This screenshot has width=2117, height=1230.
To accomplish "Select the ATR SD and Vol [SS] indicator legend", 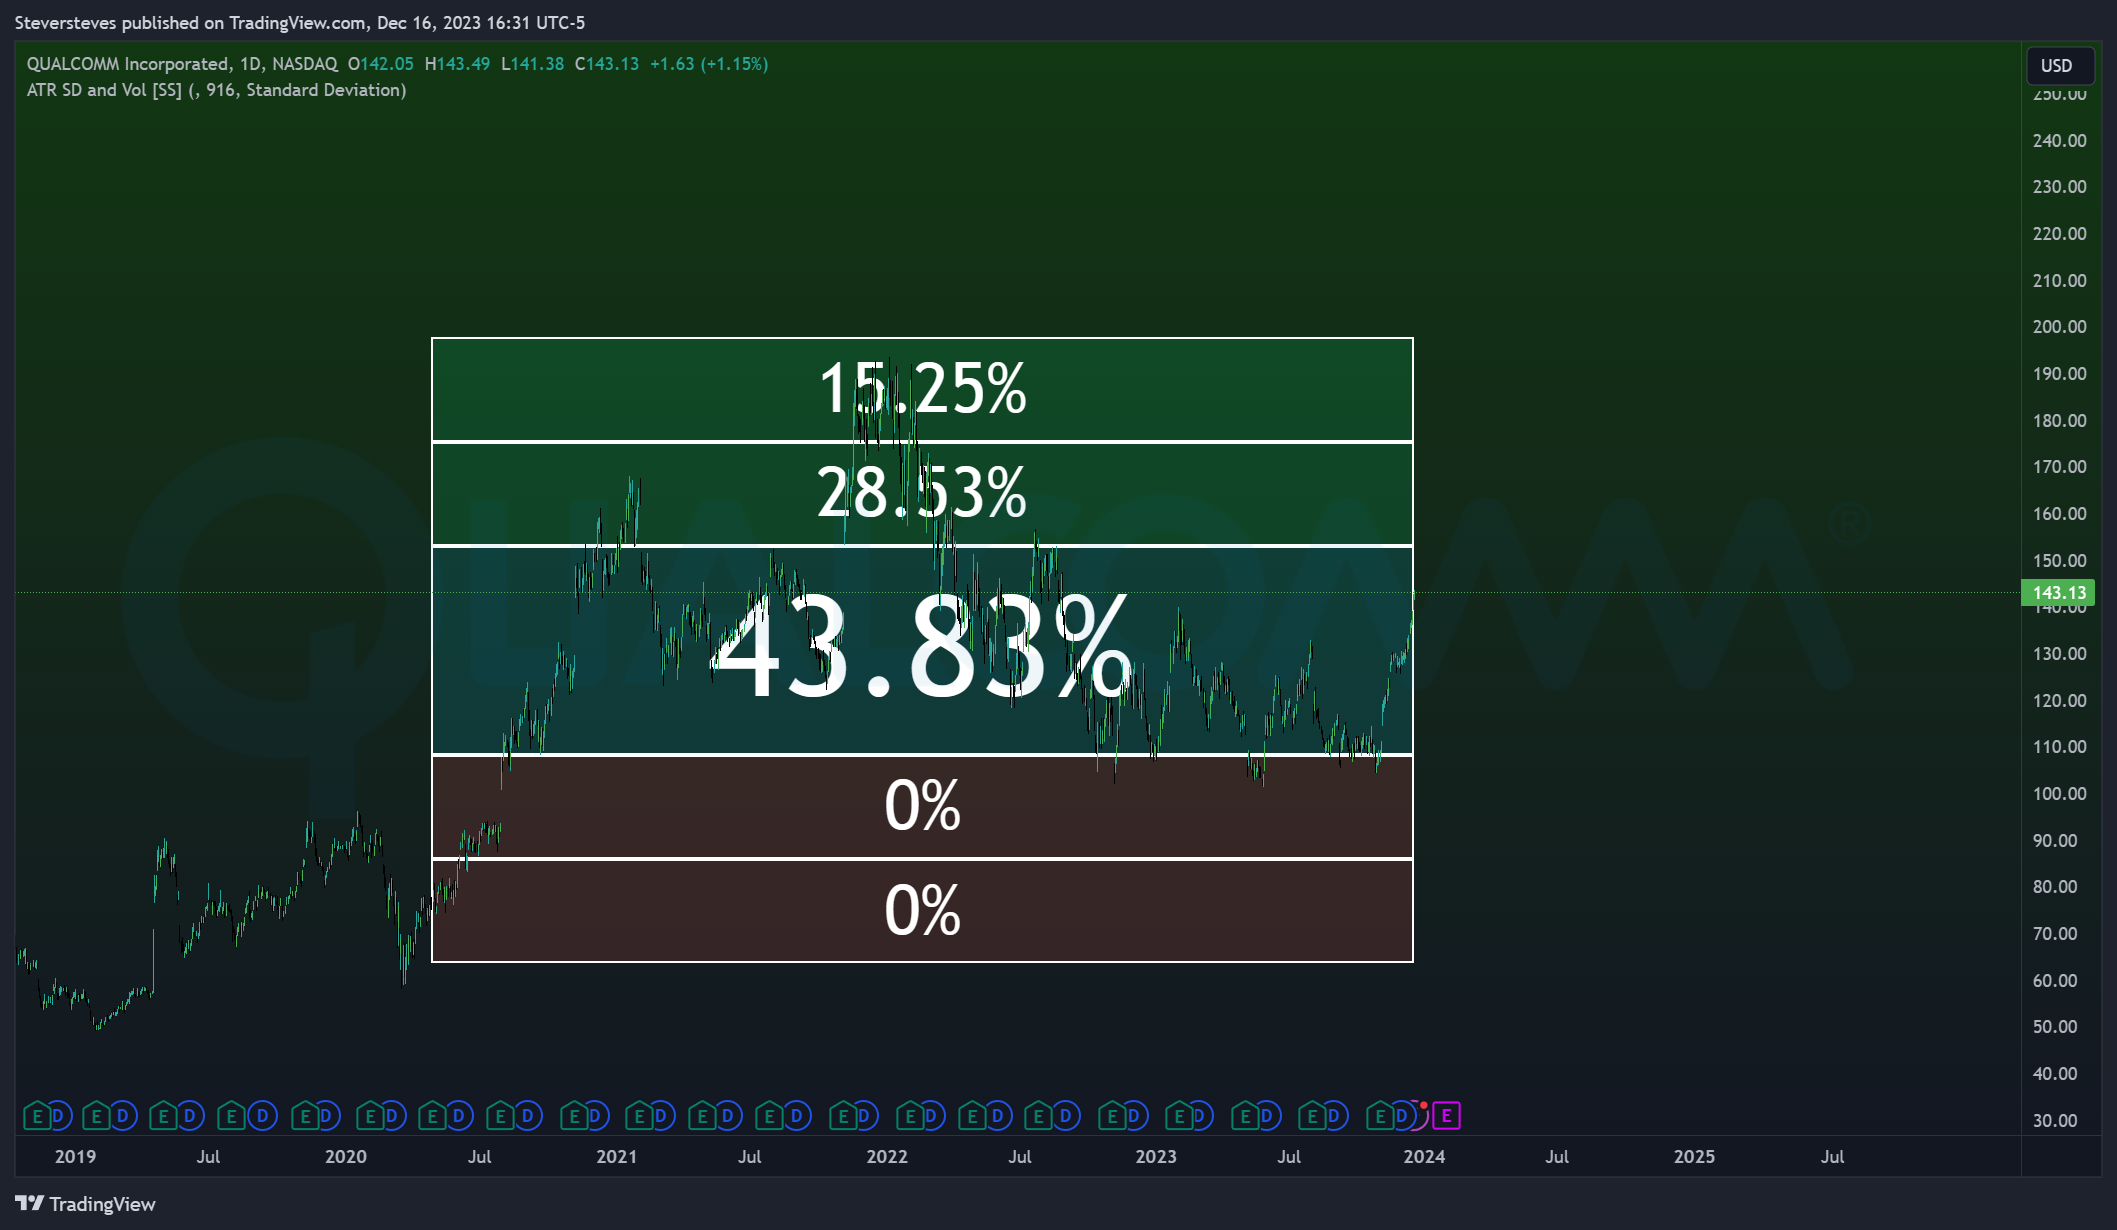I will (x=216, y=90).
